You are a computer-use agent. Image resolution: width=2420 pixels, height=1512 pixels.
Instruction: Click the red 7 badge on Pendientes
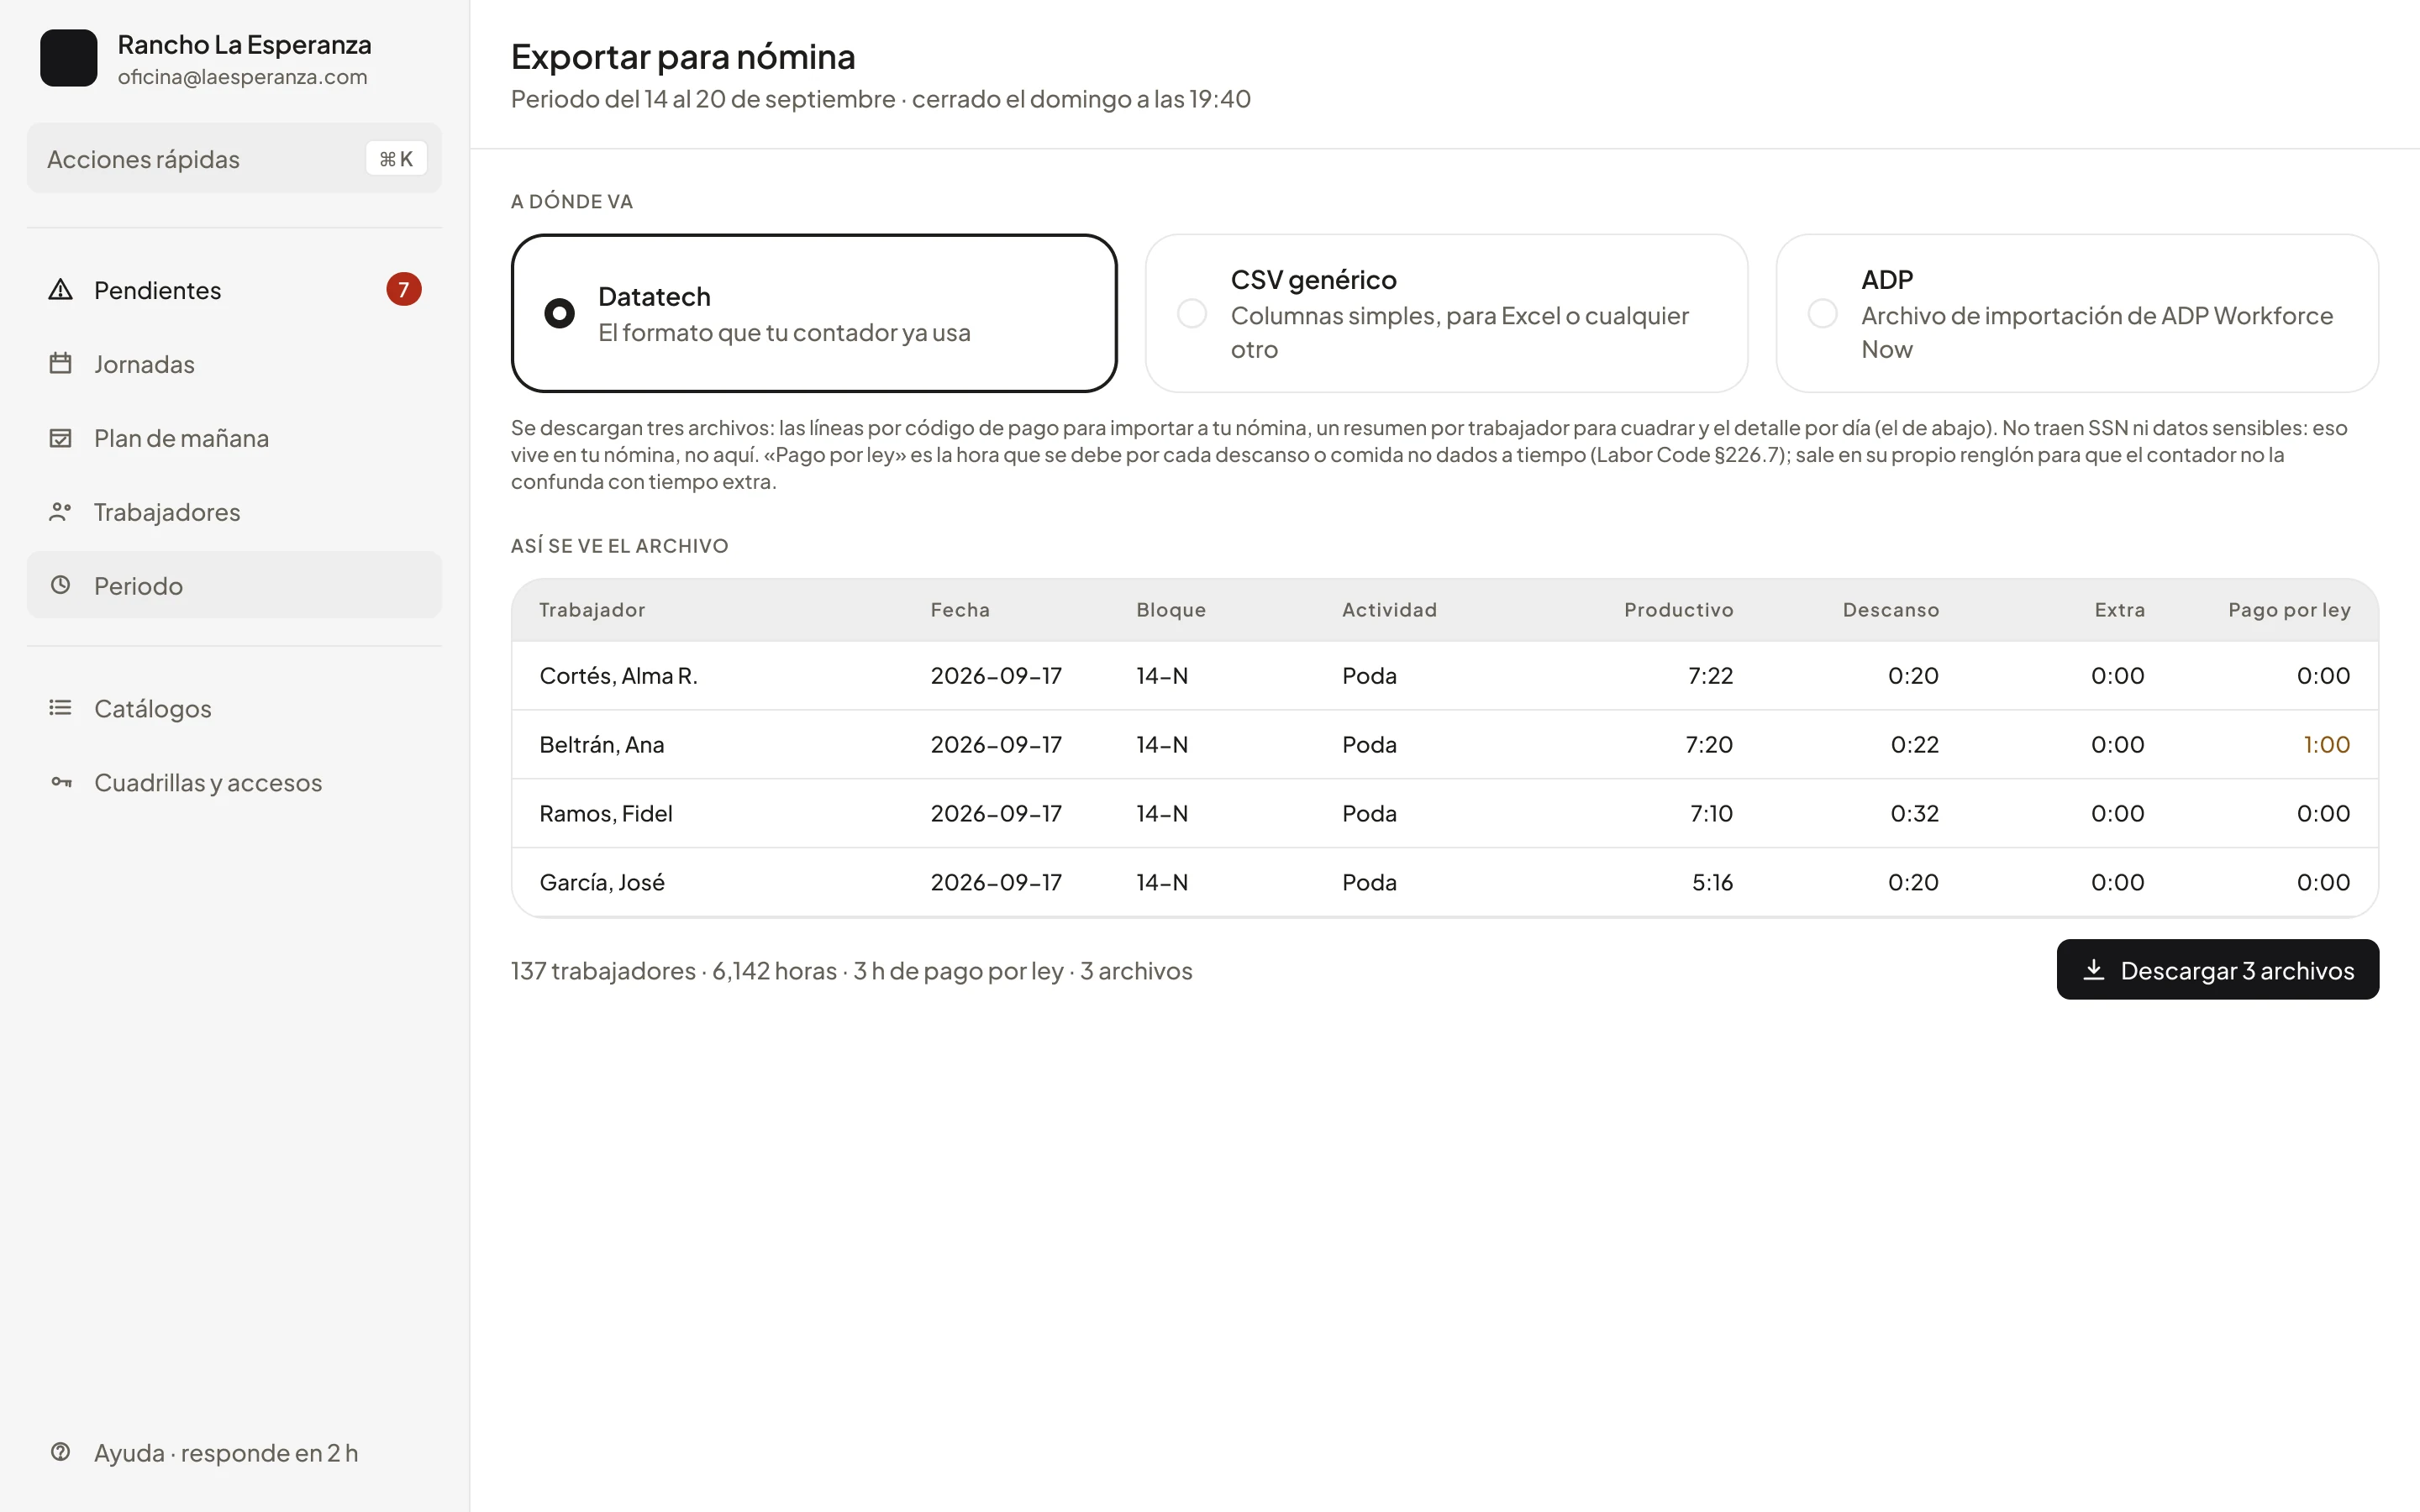point(403,290)
